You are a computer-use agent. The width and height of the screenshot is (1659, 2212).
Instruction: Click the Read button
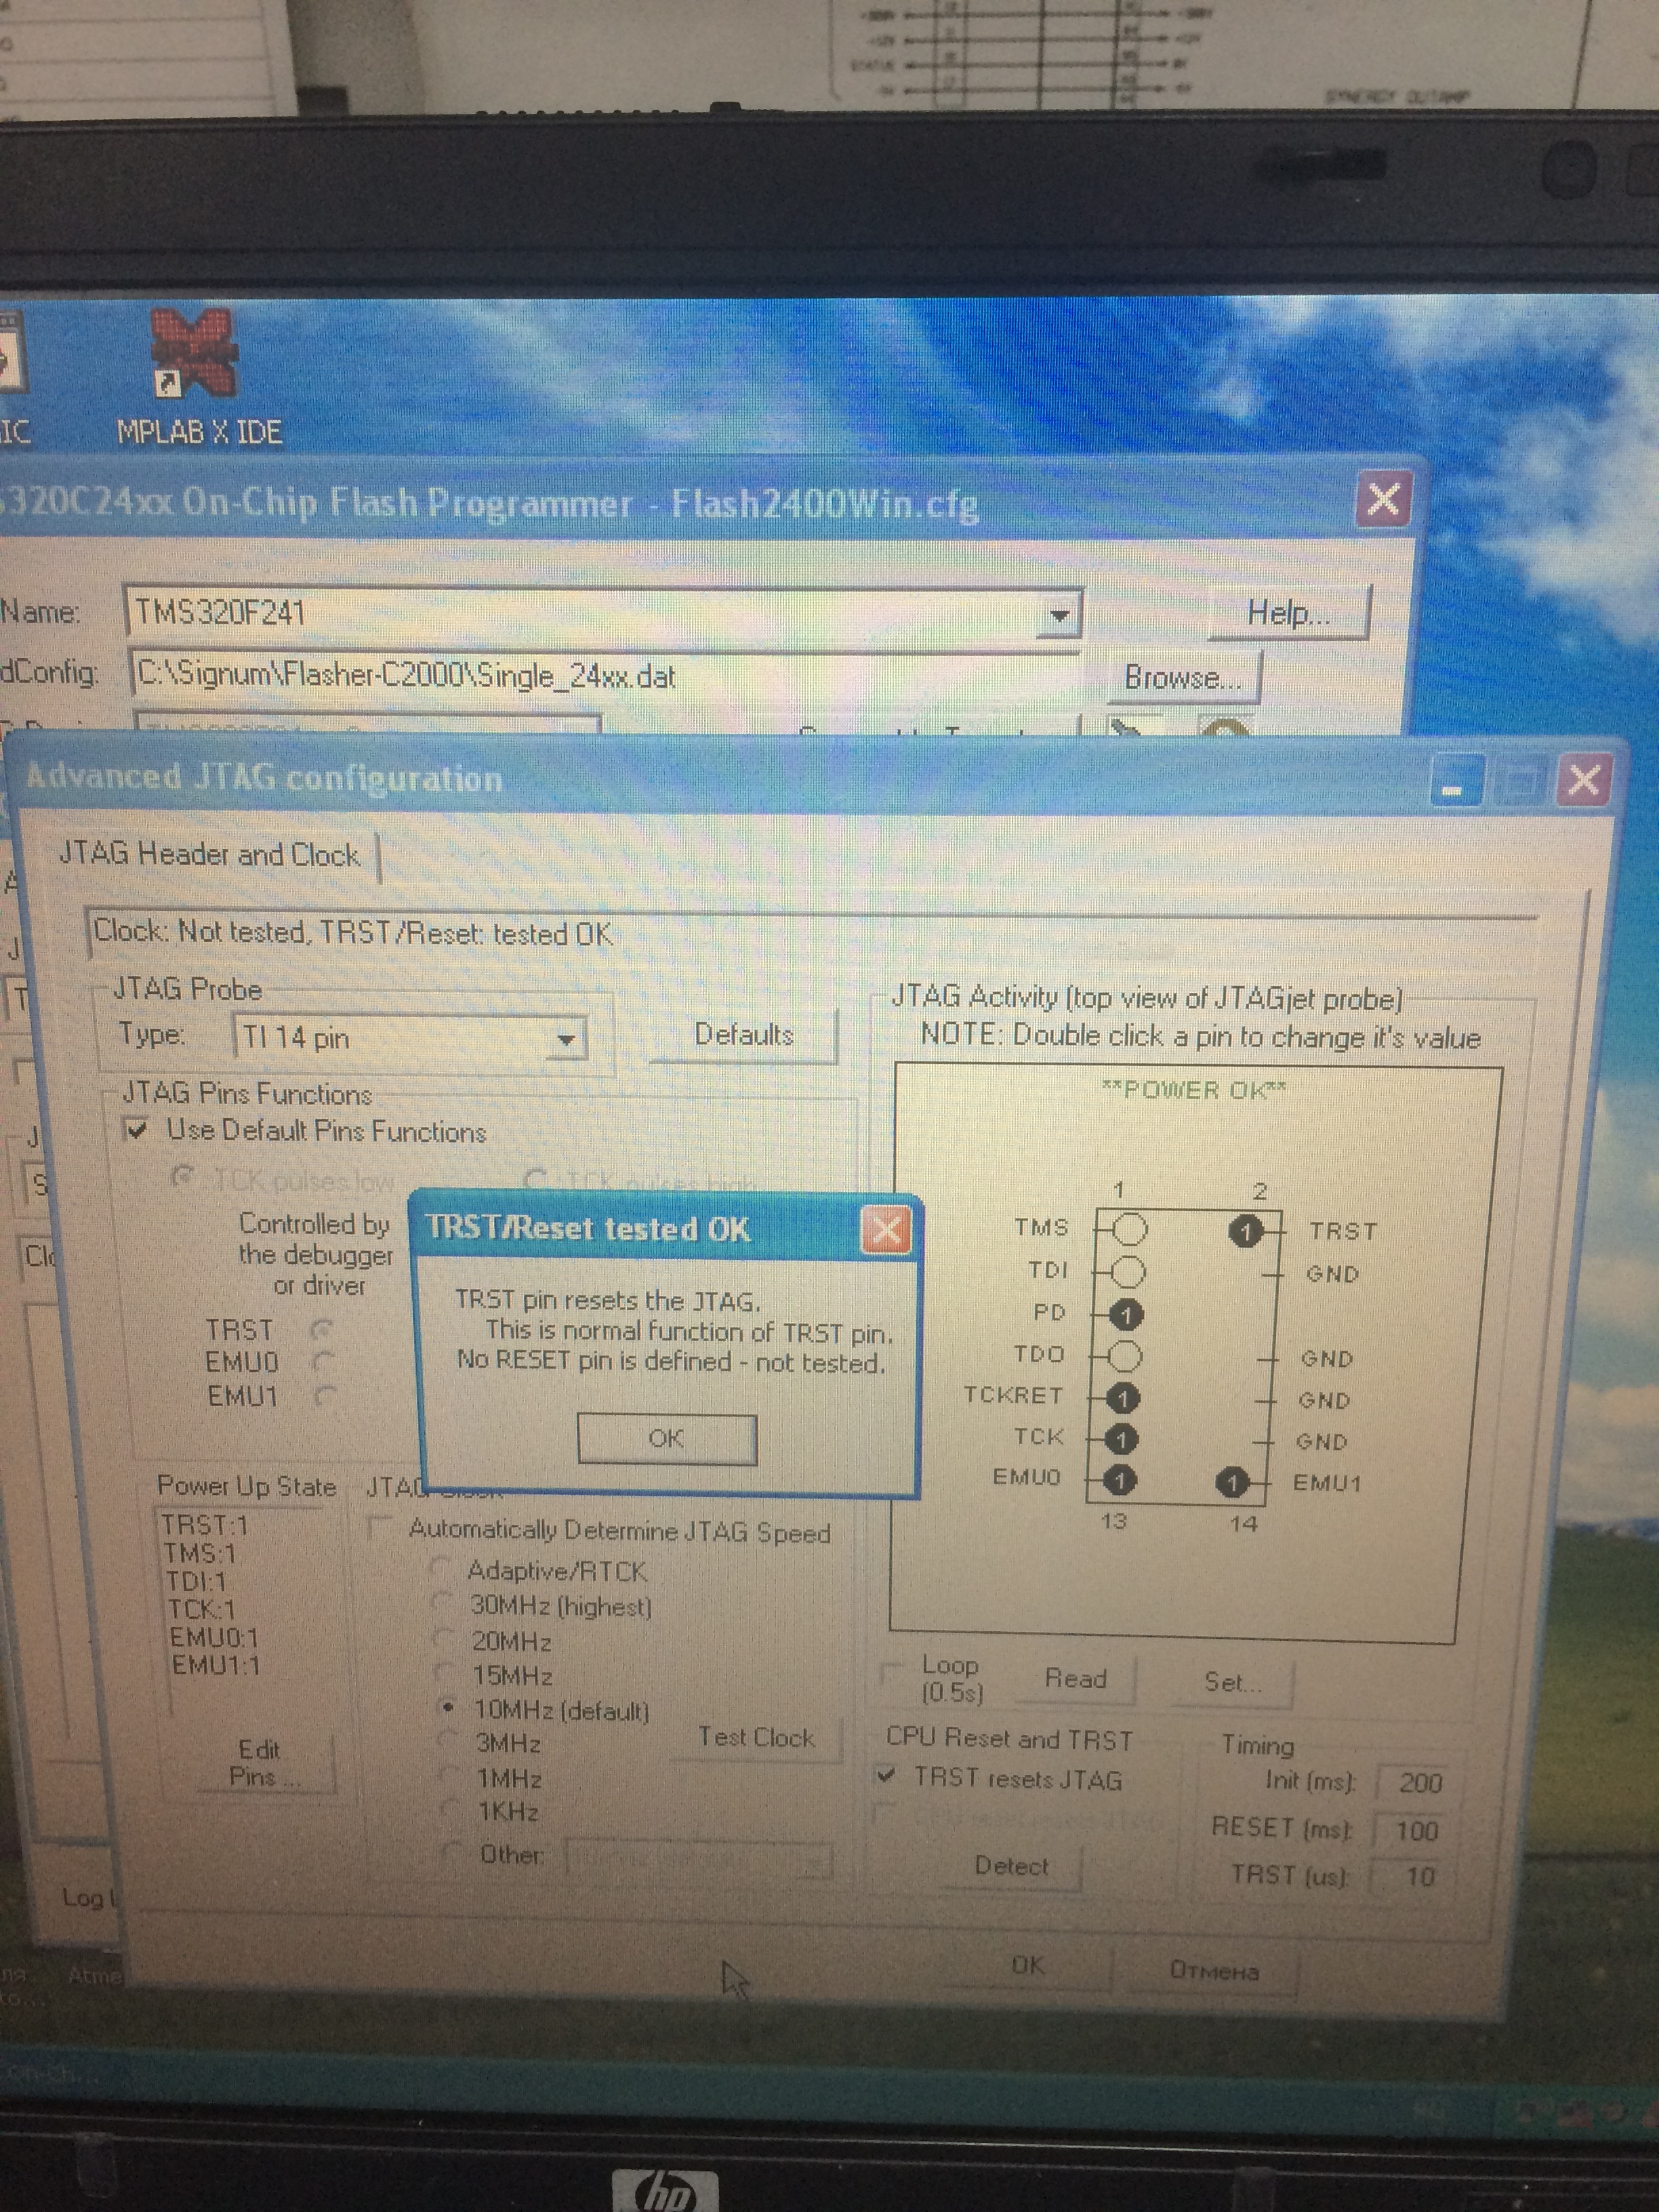[x=1076, y=1679]
